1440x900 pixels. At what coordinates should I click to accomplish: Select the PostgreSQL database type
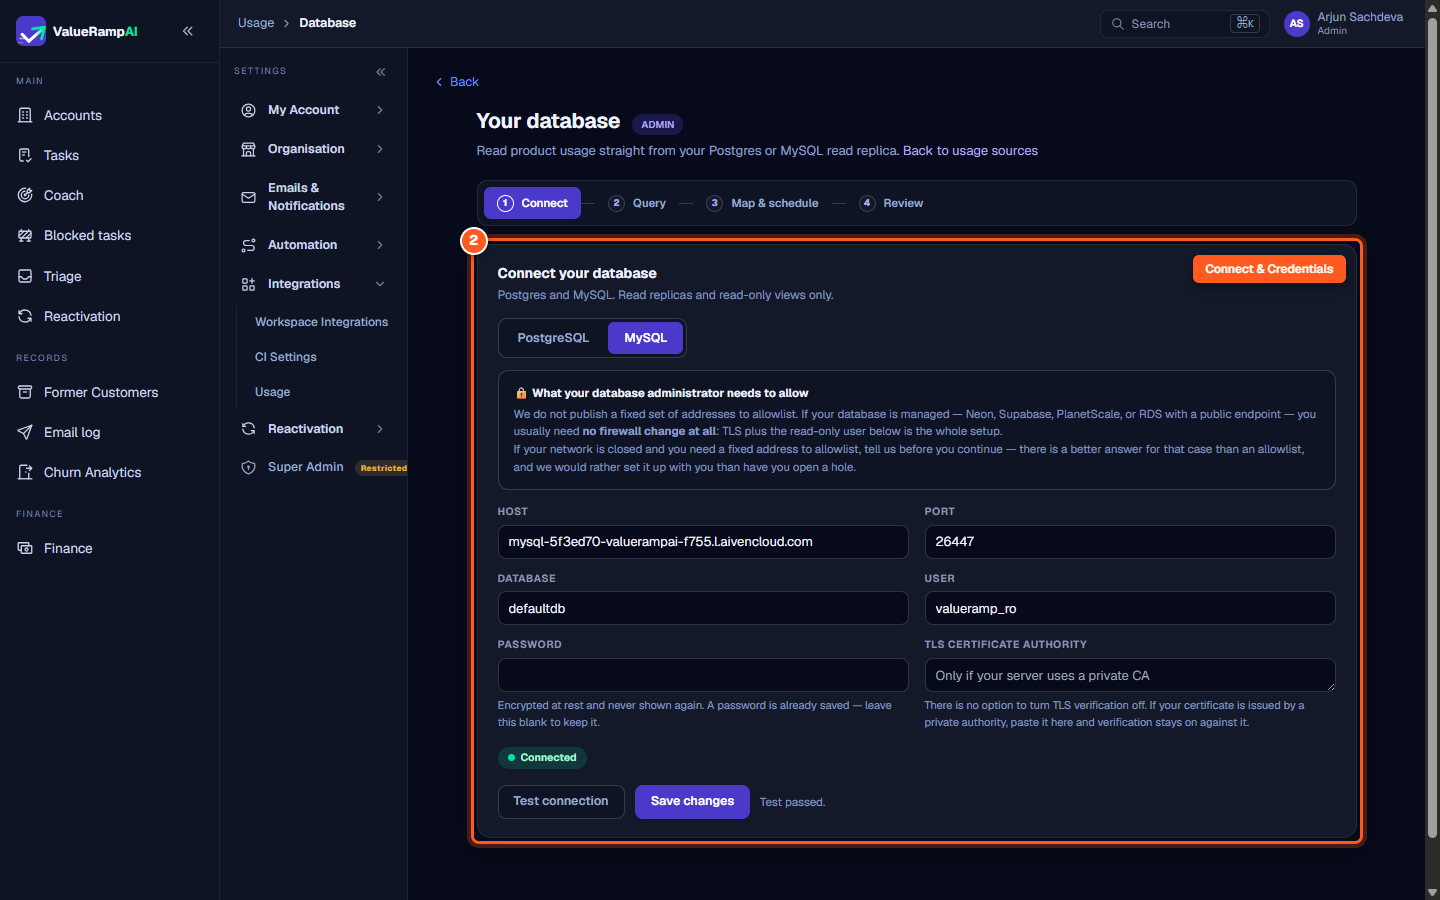coord(553,338)
